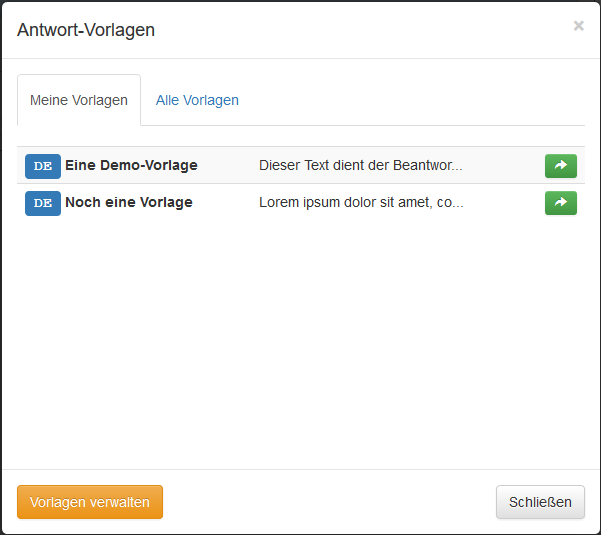
Task: Close the dialog with the X icon
Action: [578, 26]
